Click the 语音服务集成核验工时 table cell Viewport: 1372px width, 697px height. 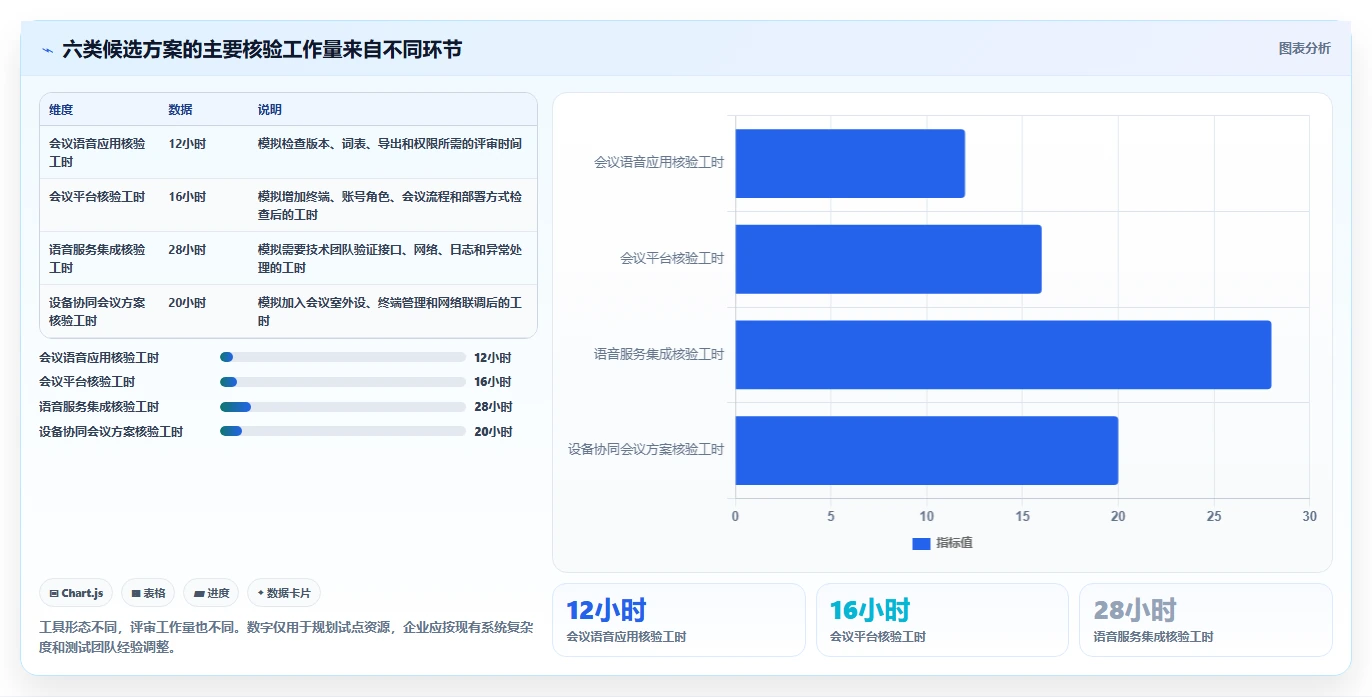point(97,259)
